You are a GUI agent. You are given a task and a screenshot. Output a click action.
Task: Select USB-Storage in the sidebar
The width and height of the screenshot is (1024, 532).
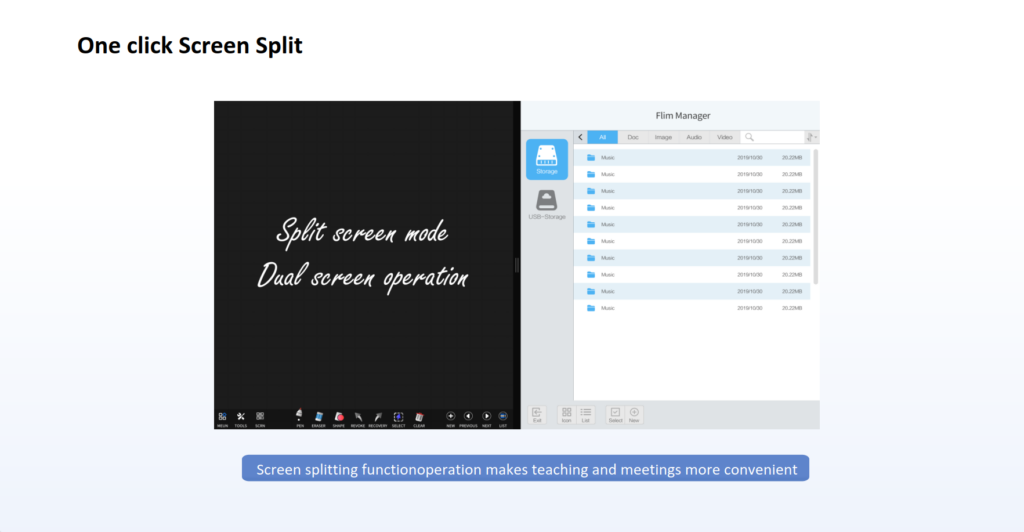tap(547, 203)
